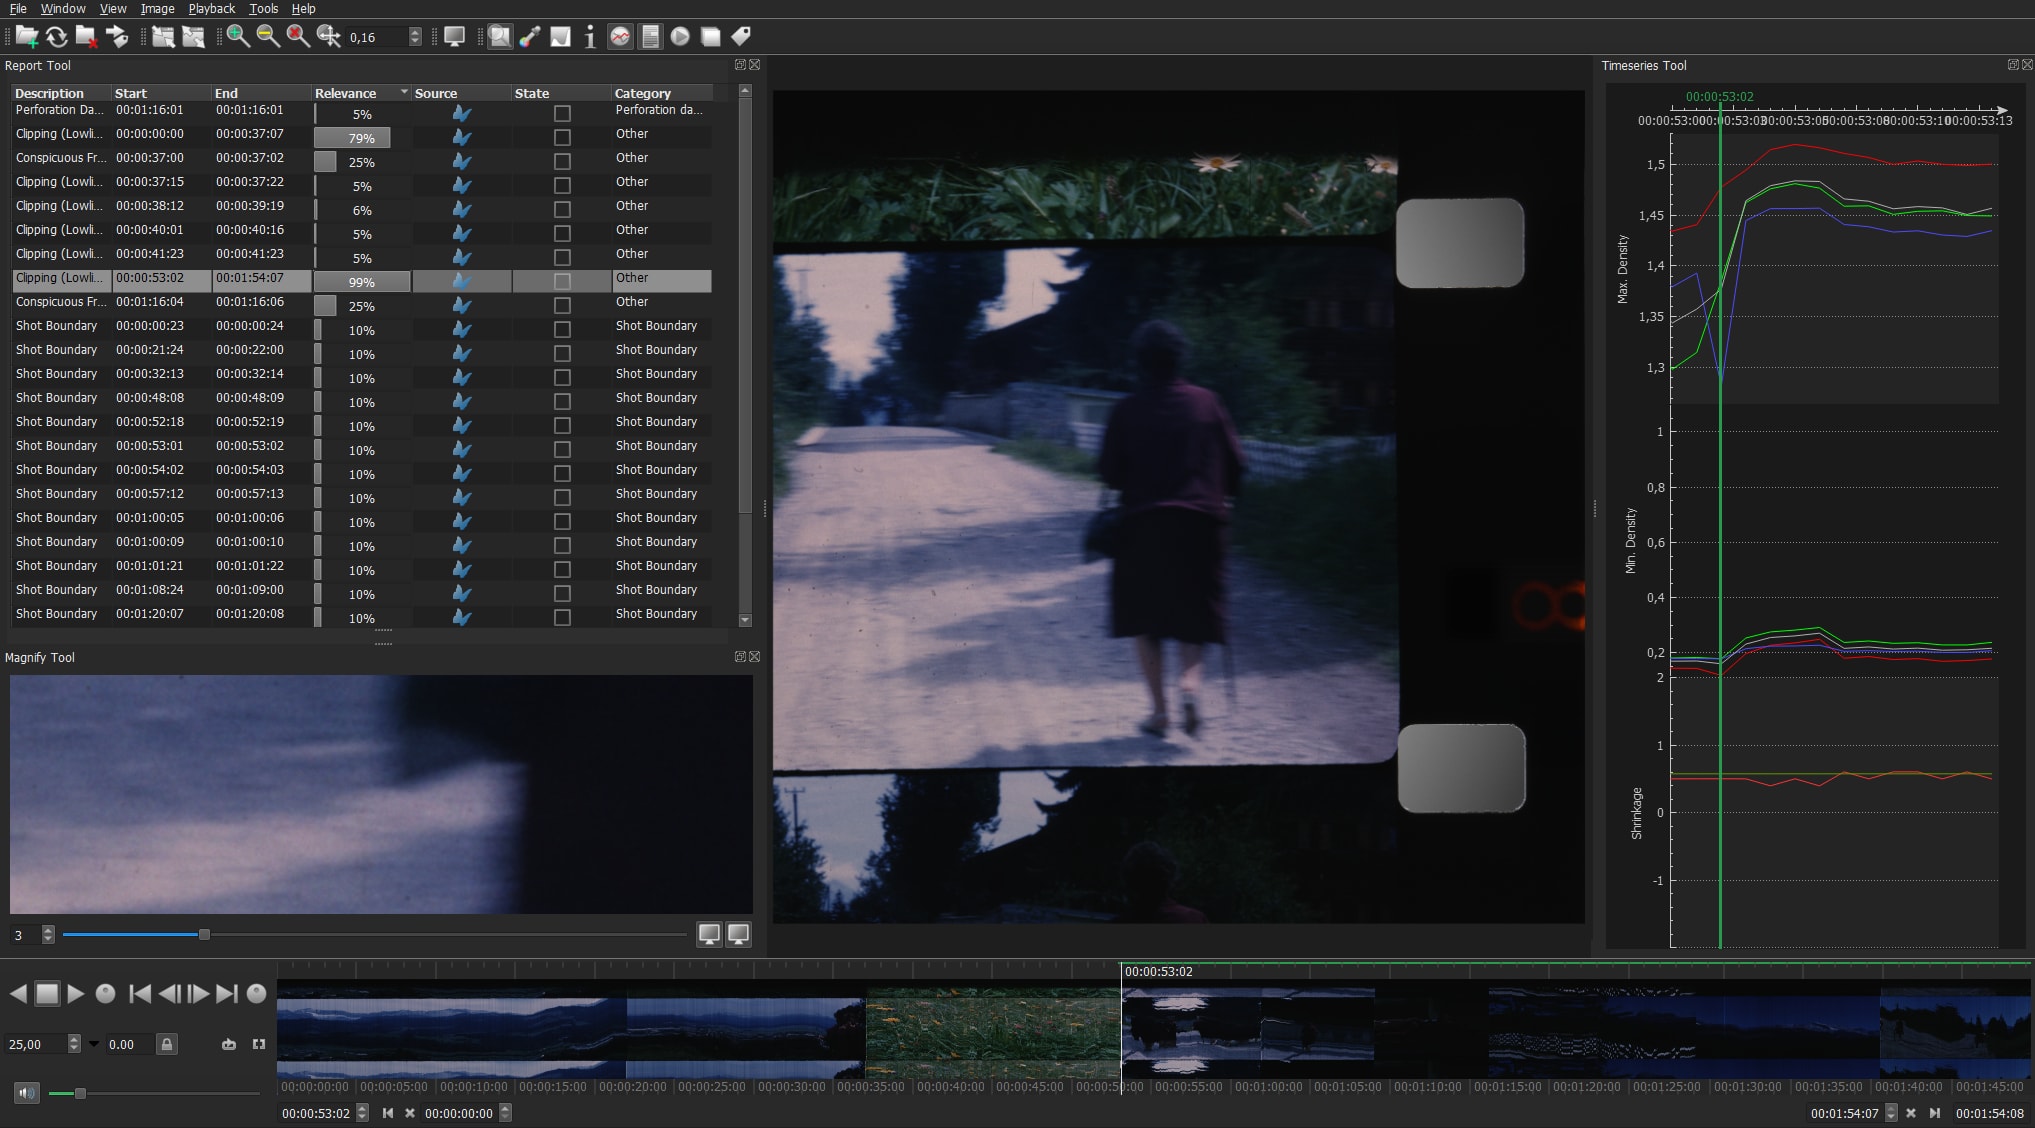Open the color picker tool
This screenshot has height=1128, width=2035.
530,37
